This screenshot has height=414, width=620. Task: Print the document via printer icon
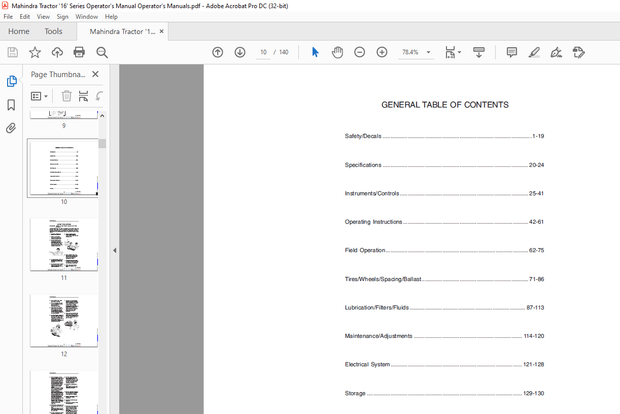click(79, 52)
